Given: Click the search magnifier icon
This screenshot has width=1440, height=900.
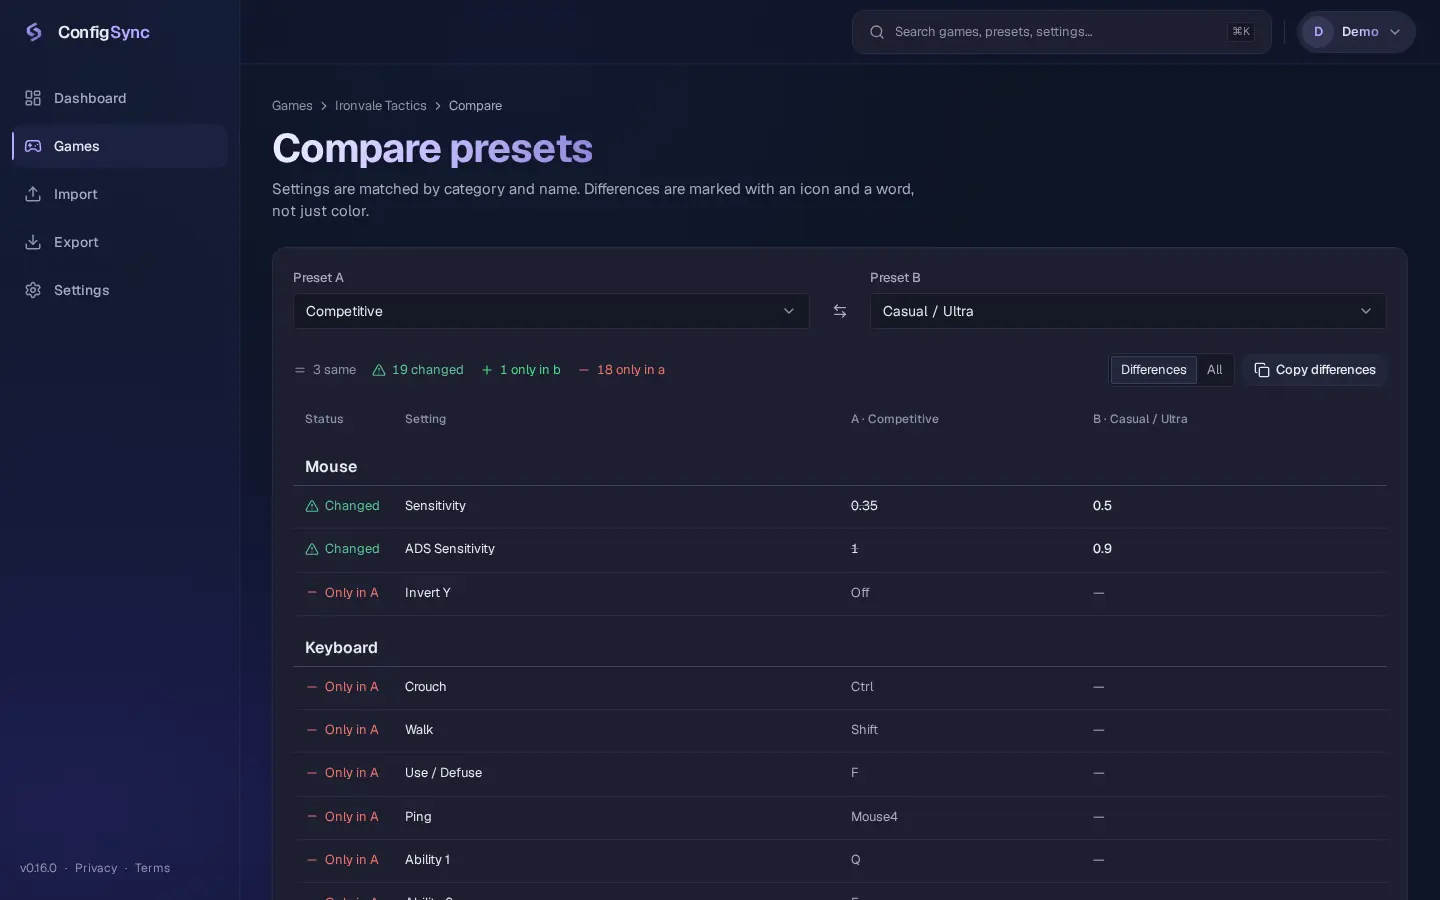Looking at the screenshot, I should [877, 32].
